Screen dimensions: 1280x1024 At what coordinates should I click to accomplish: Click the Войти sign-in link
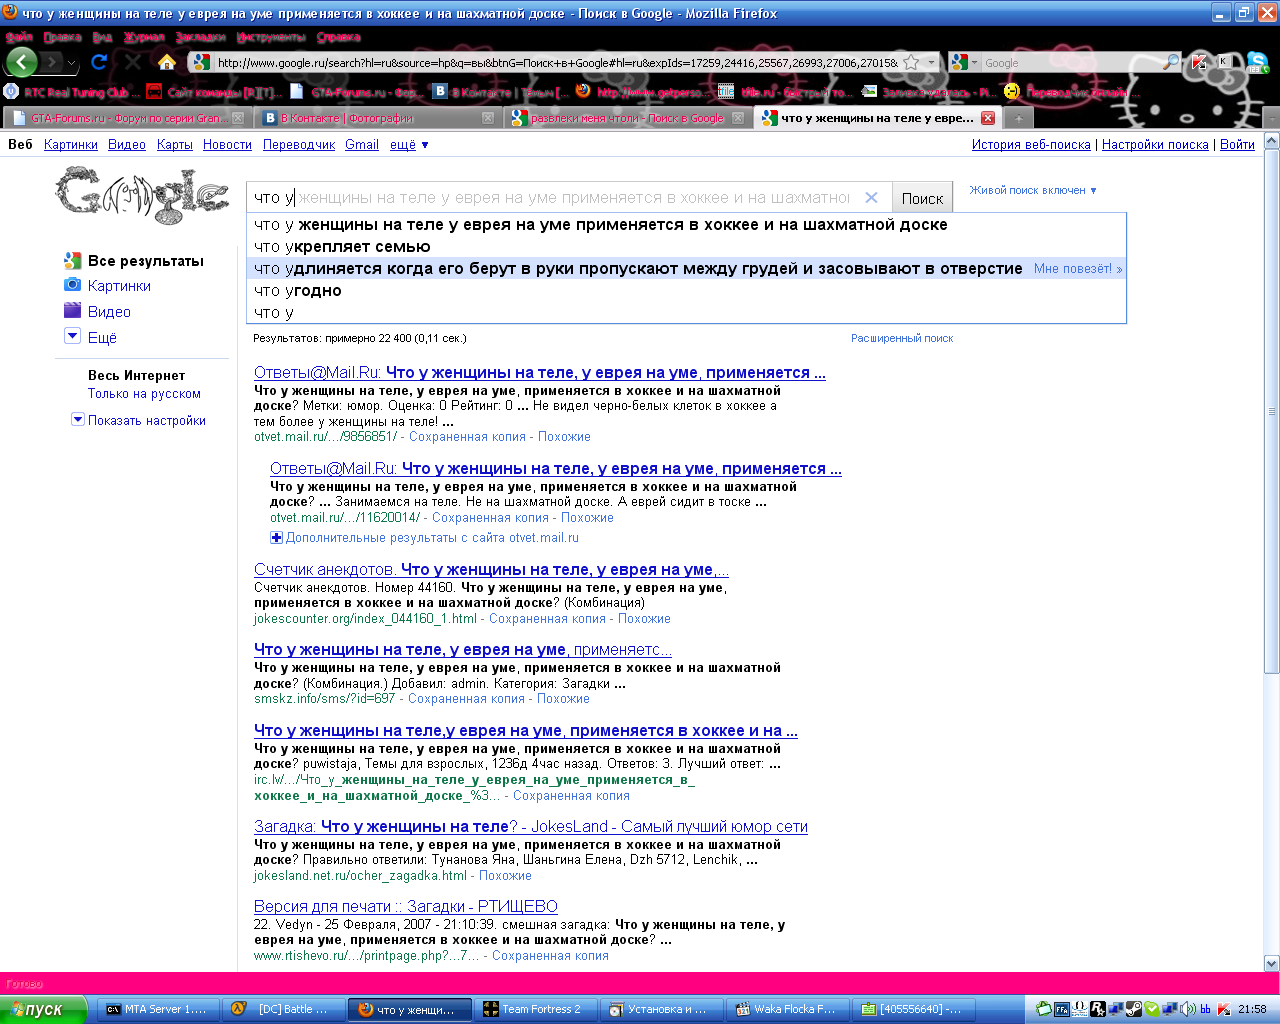click(1237, 145)
